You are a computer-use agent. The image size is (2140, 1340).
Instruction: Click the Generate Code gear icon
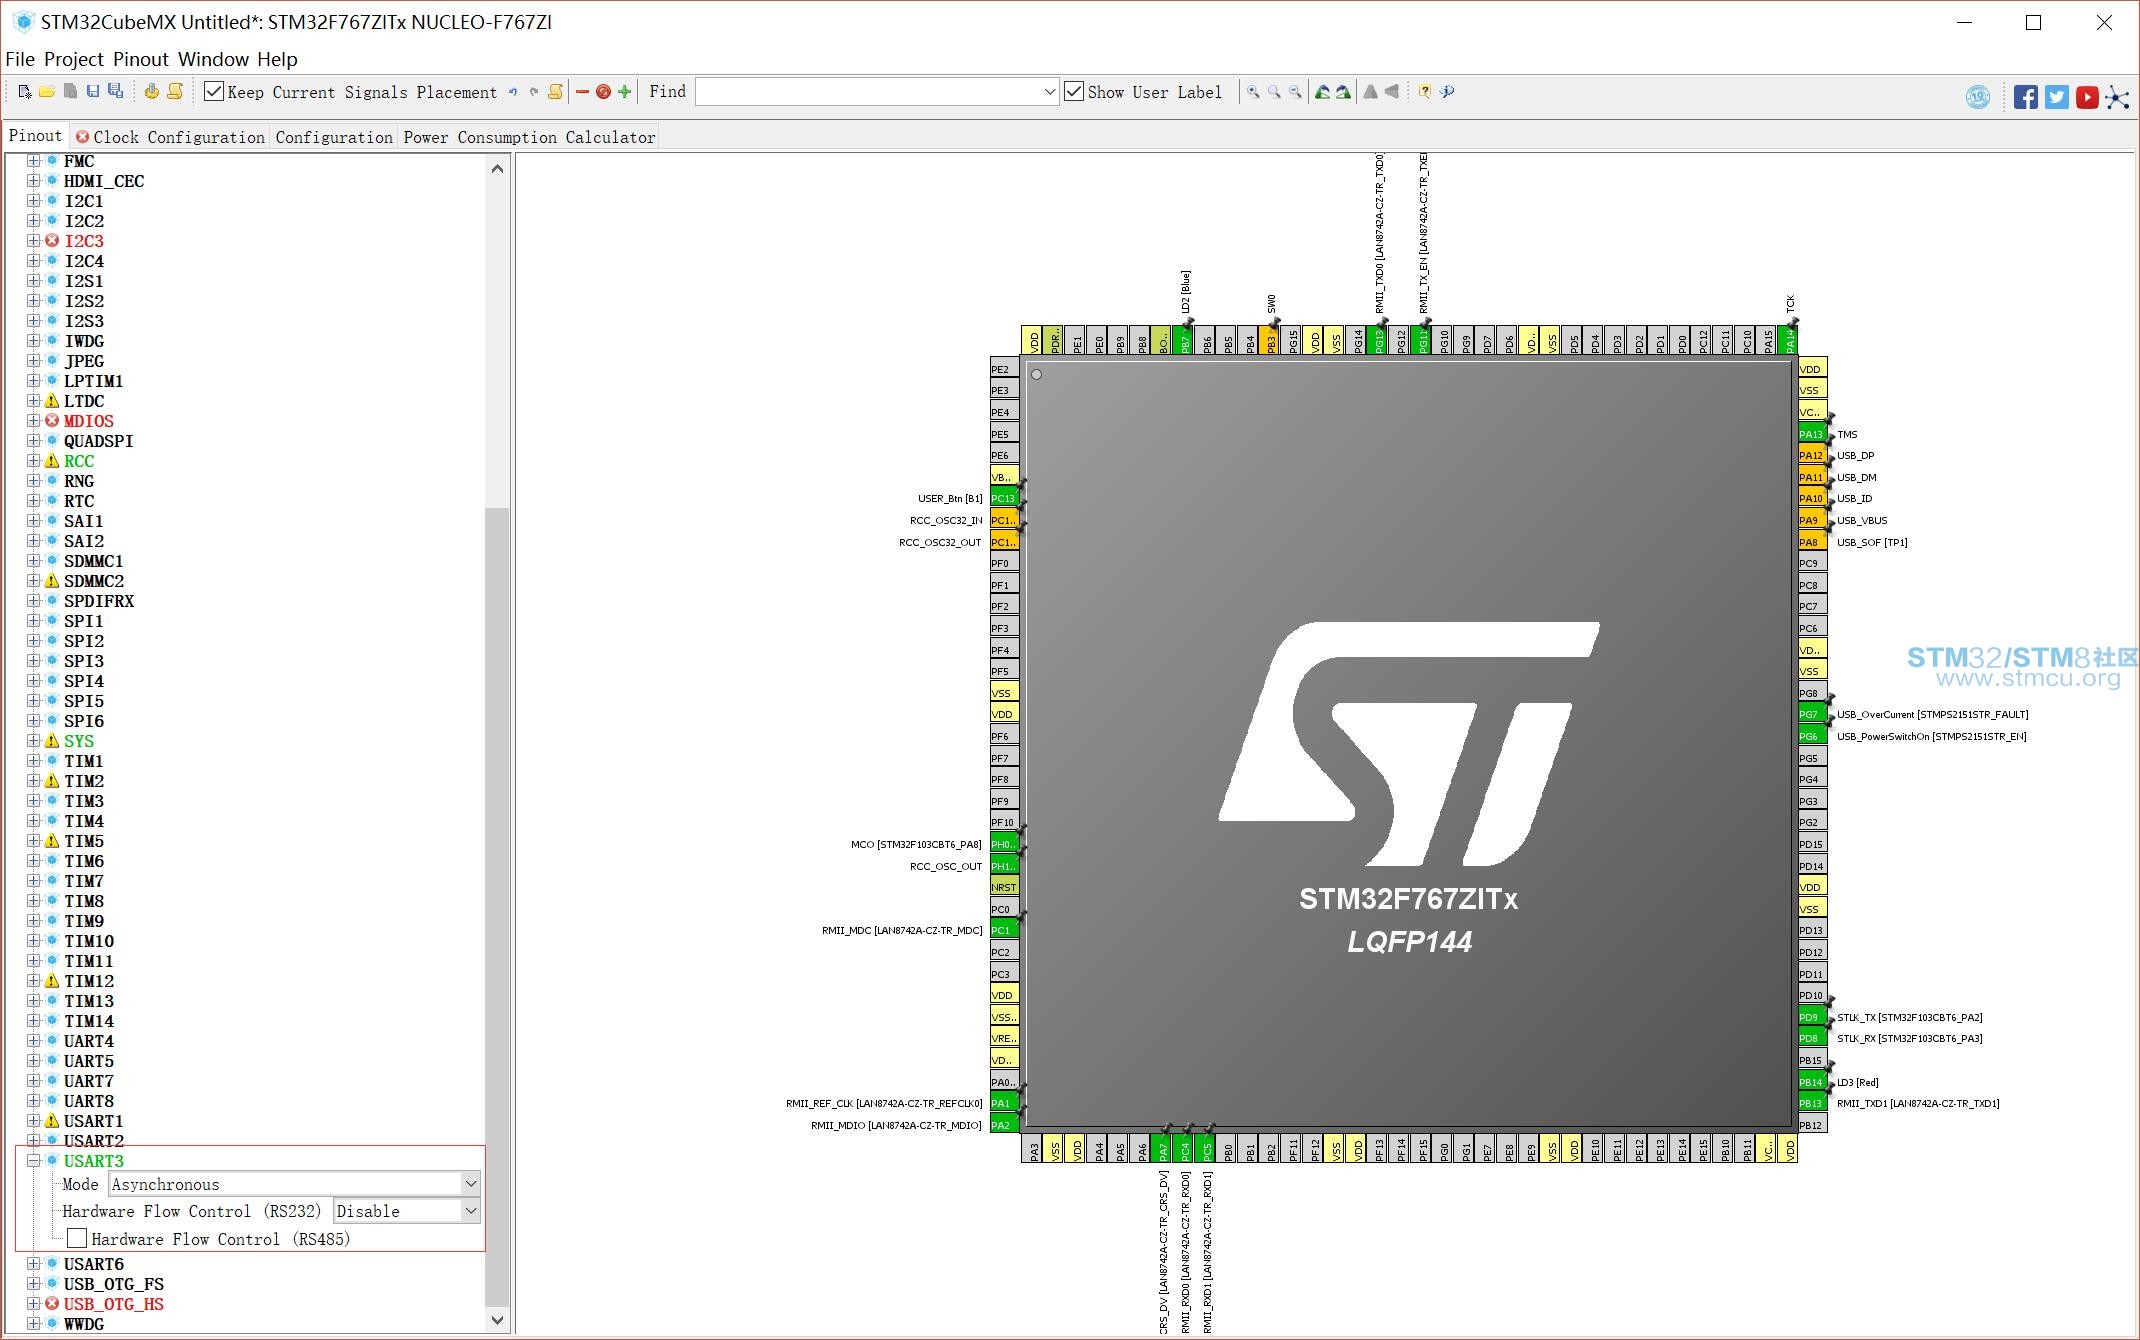click(x=152, y=92)
